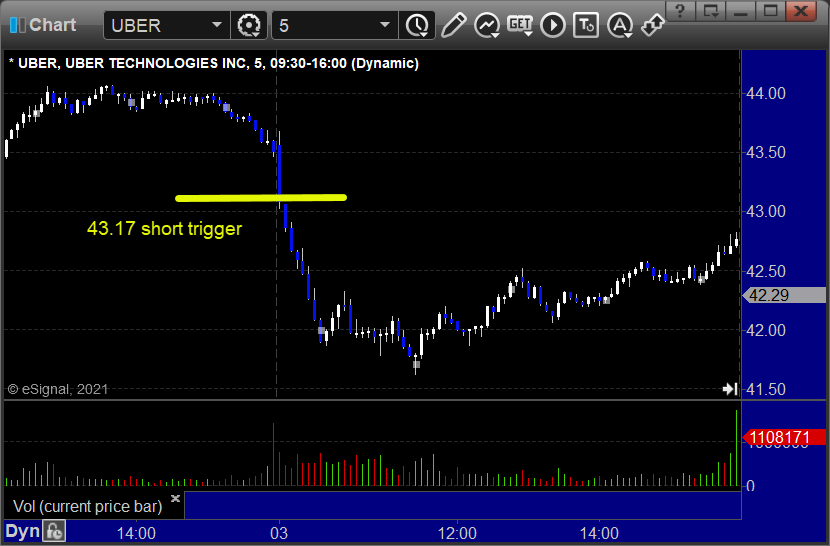Click the 42.29 current price marker
This screenshot has width=830, height=546.
point(784,295)
